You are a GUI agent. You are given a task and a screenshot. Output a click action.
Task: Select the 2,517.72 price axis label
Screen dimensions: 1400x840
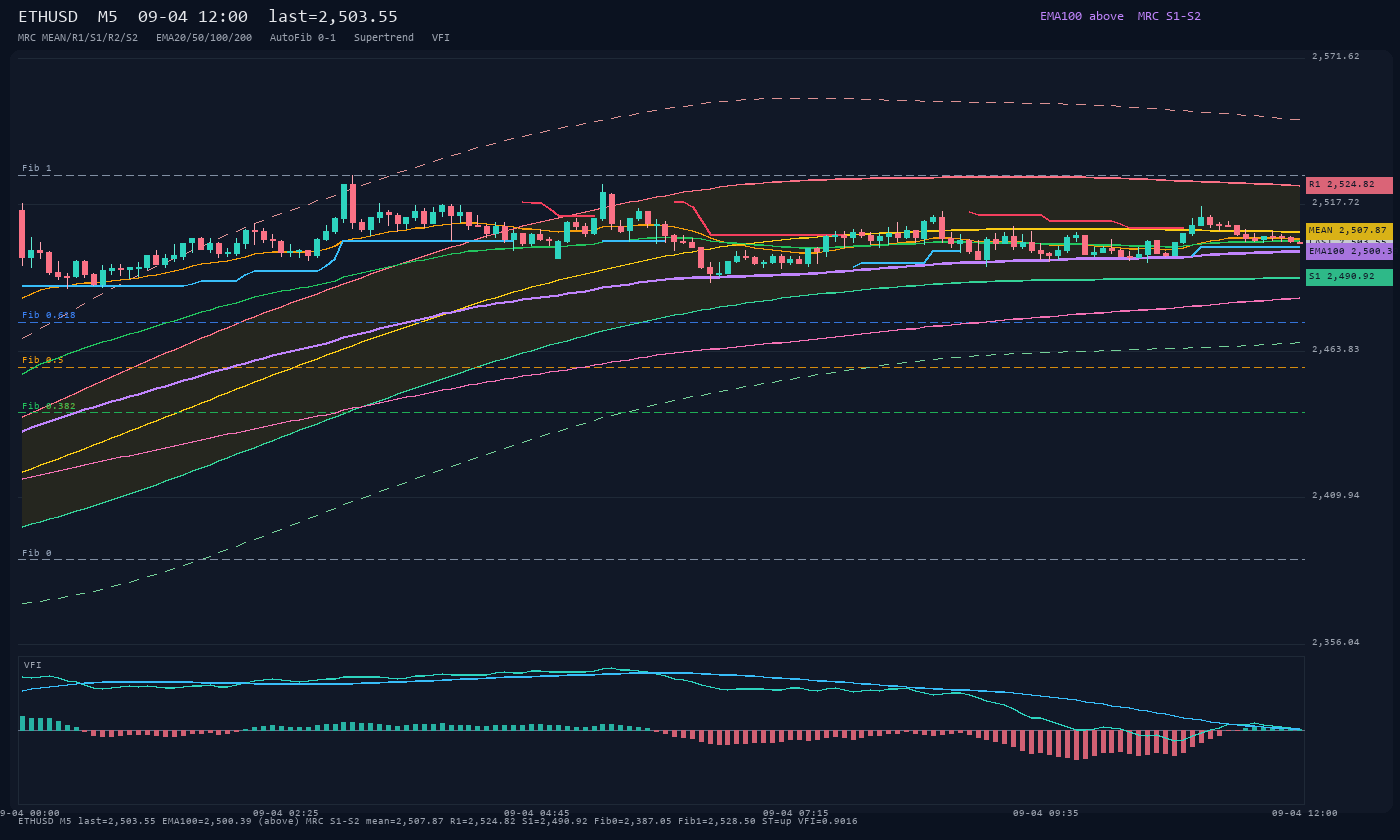[x=1336, y=202]
